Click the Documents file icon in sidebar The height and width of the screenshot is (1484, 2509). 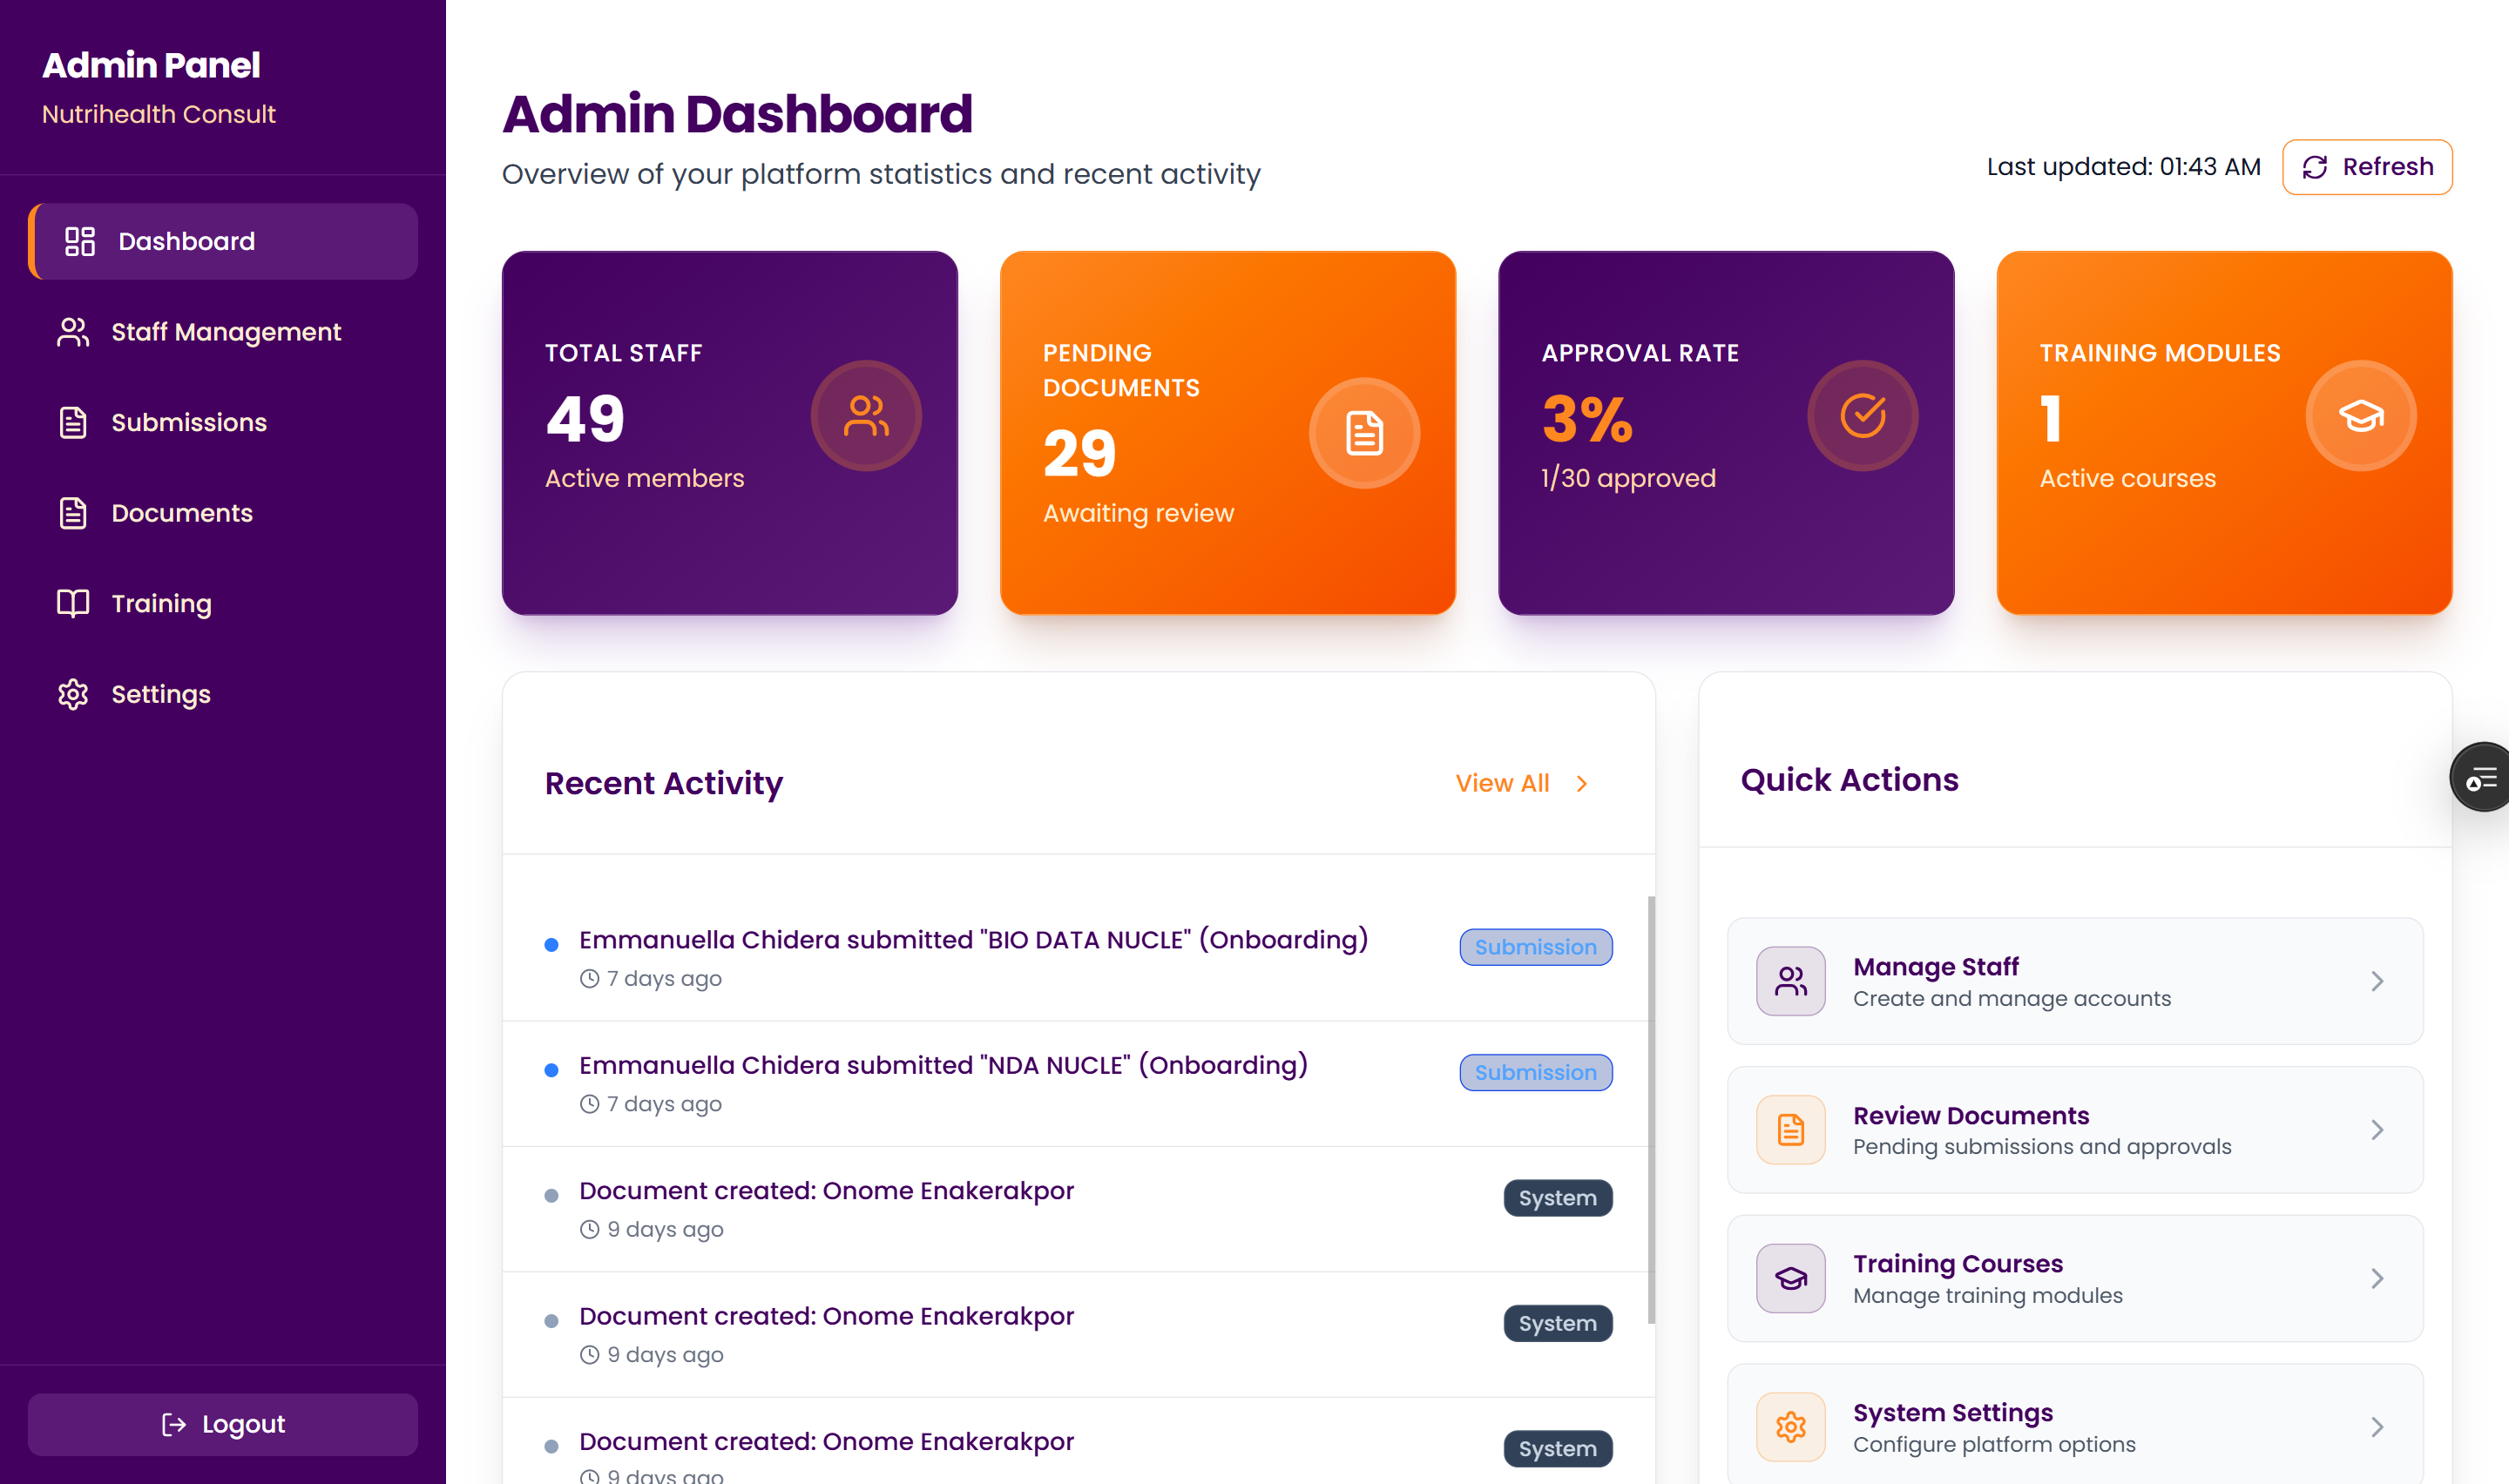[73, 513]
